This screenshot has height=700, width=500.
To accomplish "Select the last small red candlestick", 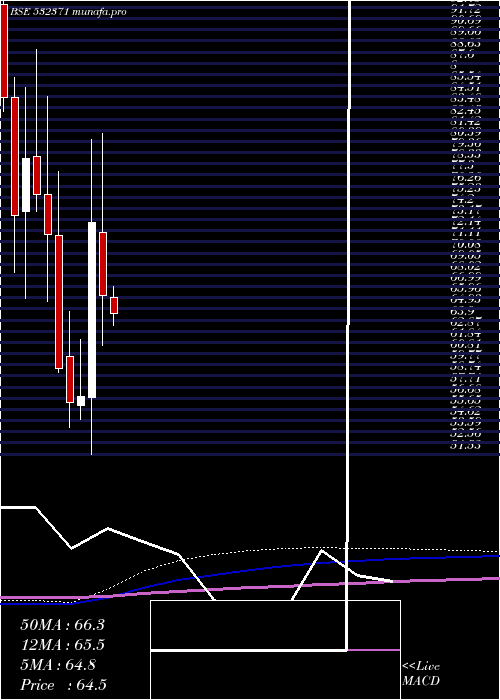I will (x=114, y=305).
